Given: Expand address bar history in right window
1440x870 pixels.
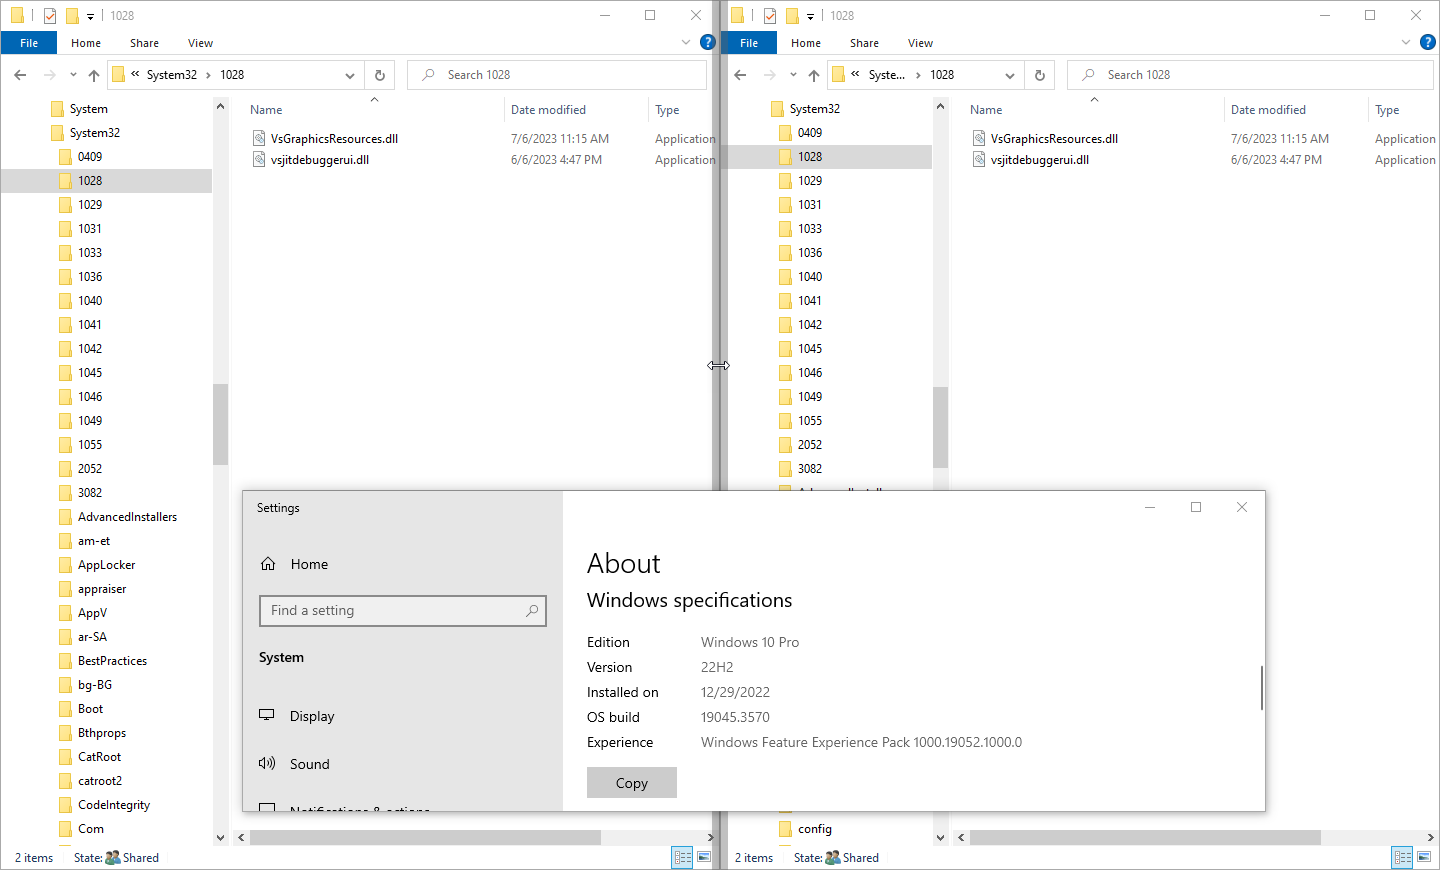Looking at the screenshot, I should pos(1010,75).
